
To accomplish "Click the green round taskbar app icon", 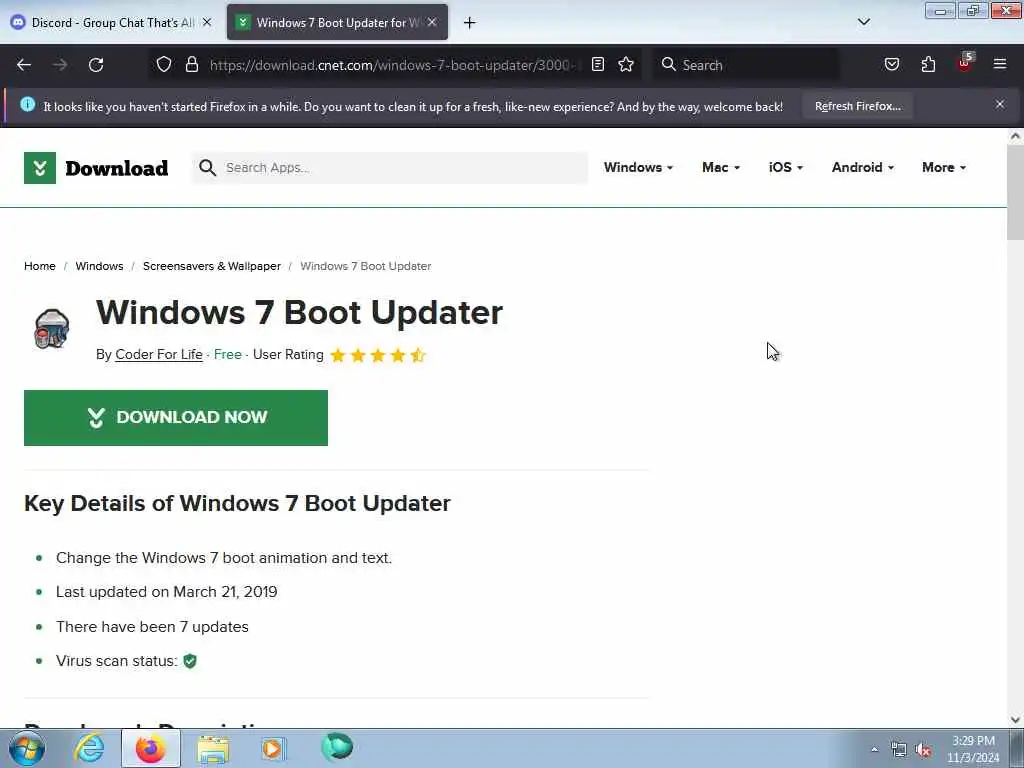I will (x=337, y=746).
